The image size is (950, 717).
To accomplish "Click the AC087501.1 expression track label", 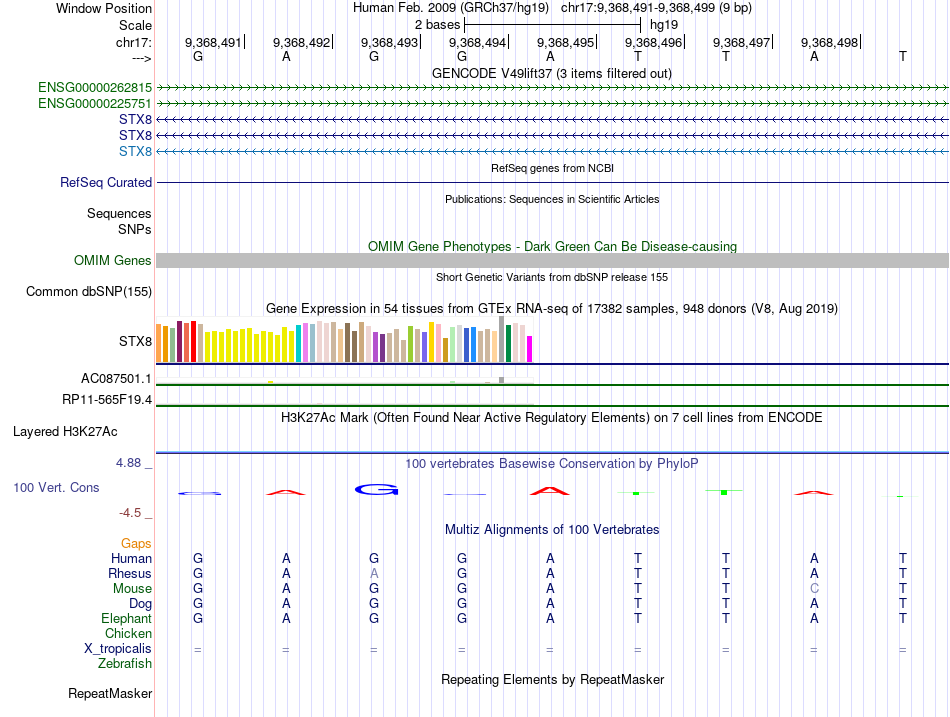I will [116, 379].
